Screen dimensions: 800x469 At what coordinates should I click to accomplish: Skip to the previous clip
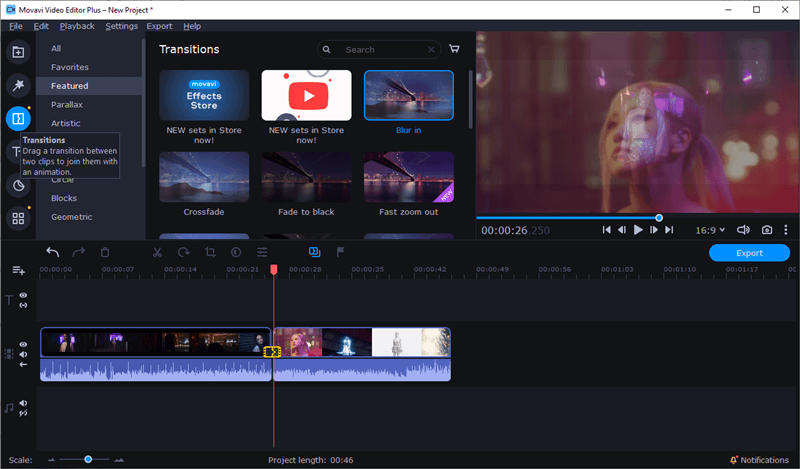[607, 230]
